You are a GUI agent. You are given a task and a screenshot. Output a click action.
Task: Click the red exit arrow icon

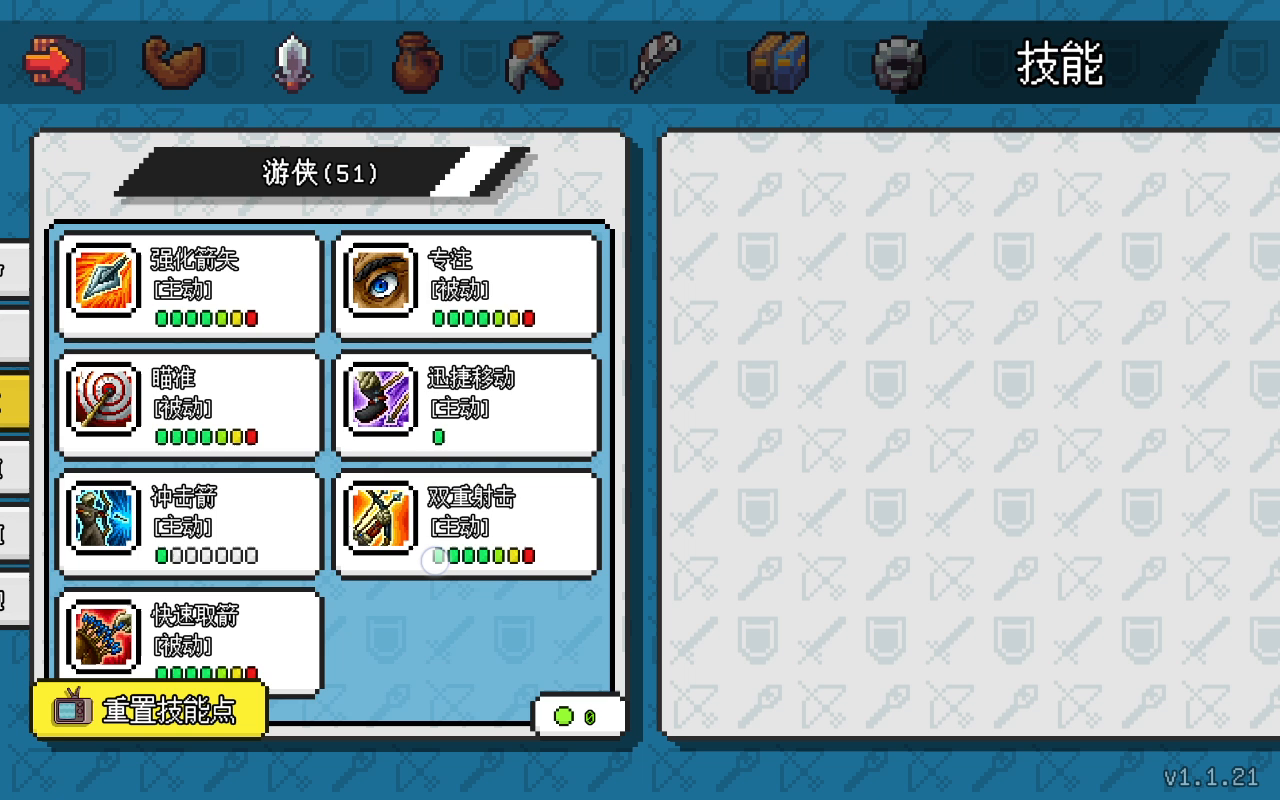coord(53,63)
